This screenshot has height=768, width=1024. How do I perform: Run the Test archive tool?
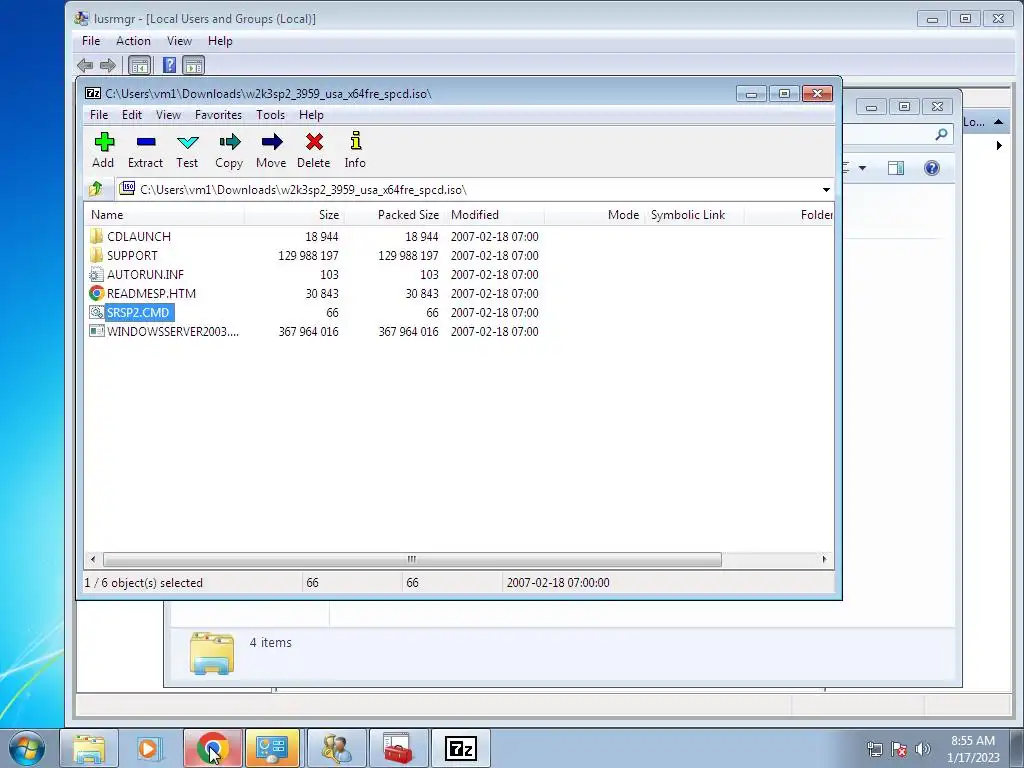click(x=187, y=142)
